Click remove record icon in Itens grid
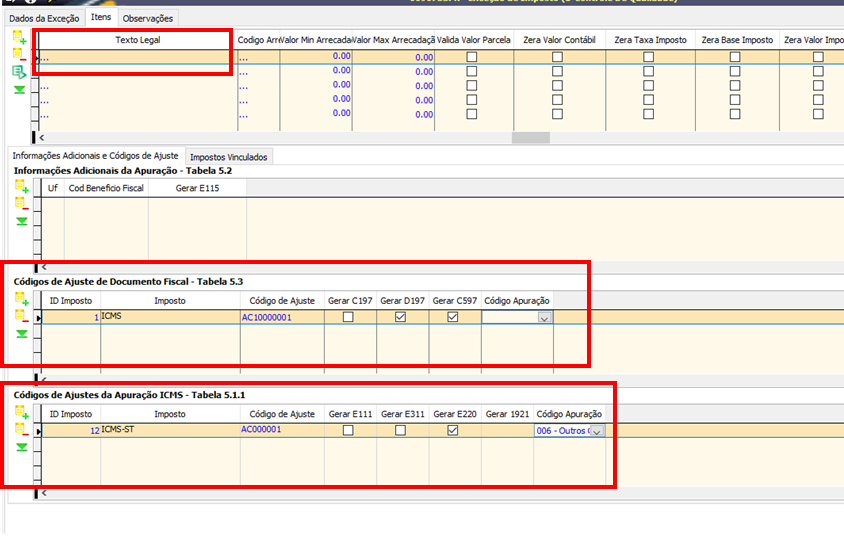Image resolution: width=844 pixels, height=538 pixels. coord(20,54)
